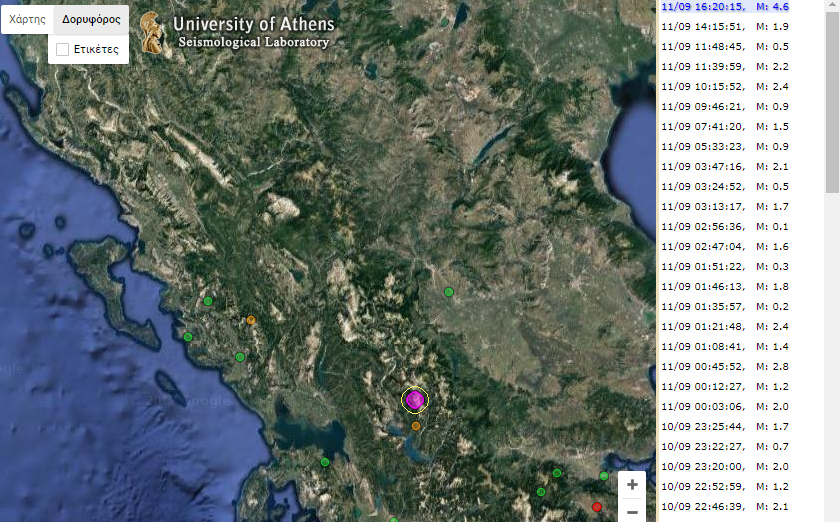
Task: Click the University of Athens Seismological Laboratory logo
Action: coord(236,33)
